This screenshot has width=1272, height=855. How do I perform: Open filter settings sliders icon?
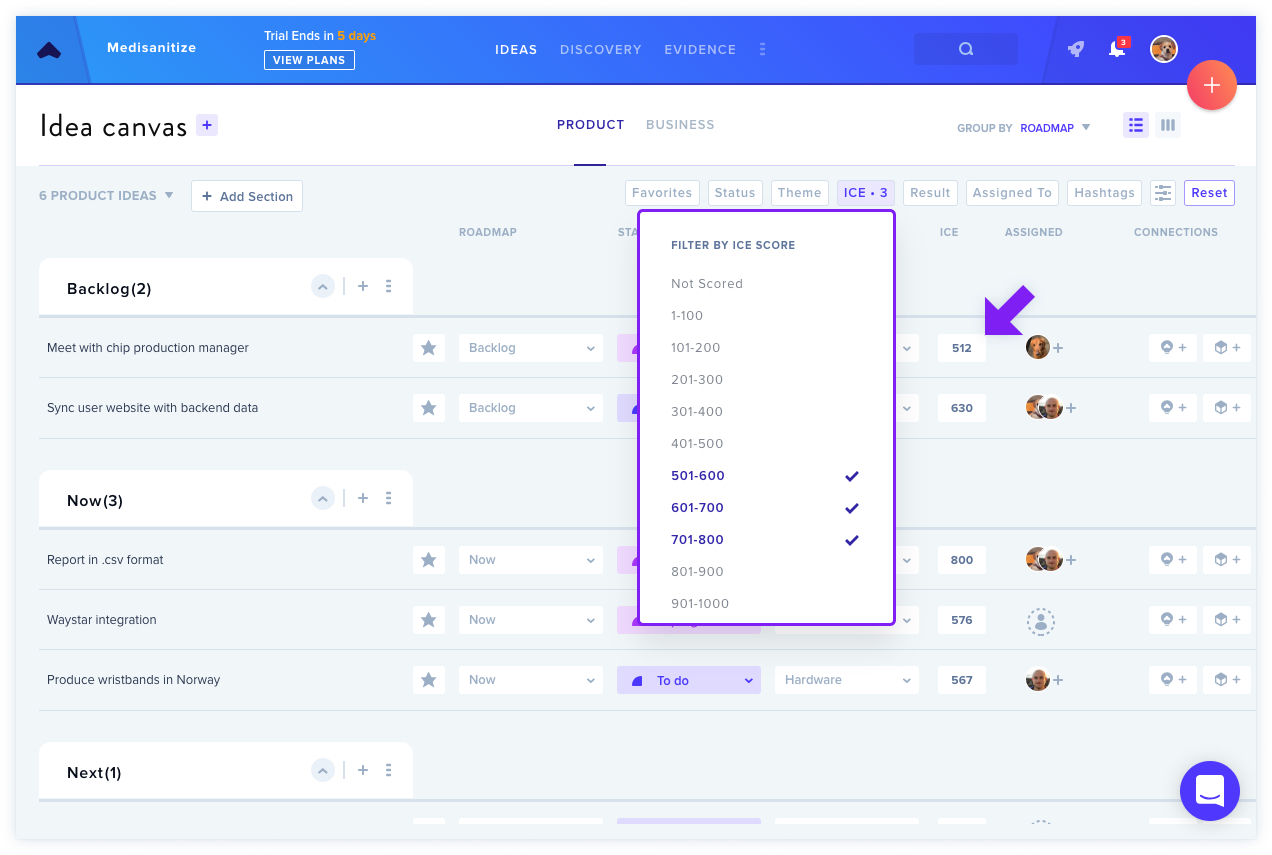point(1162,193)
